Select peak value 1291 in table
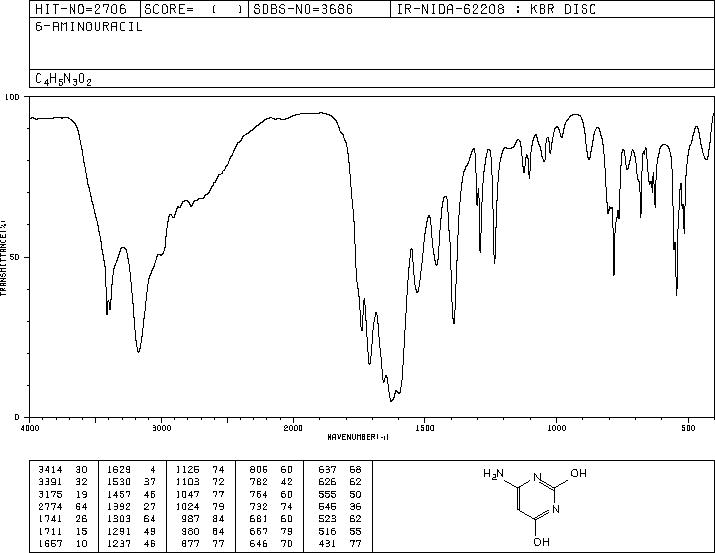The image size is (715, 553). point(119,532)
